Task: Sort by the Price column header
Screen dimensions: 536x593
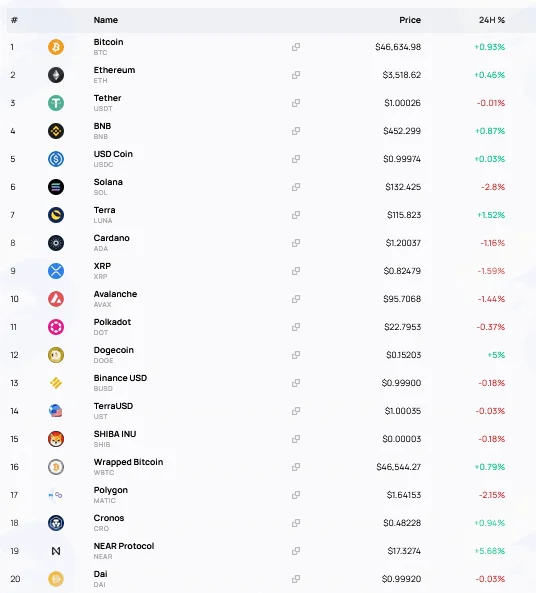Action: pos(410,20)
